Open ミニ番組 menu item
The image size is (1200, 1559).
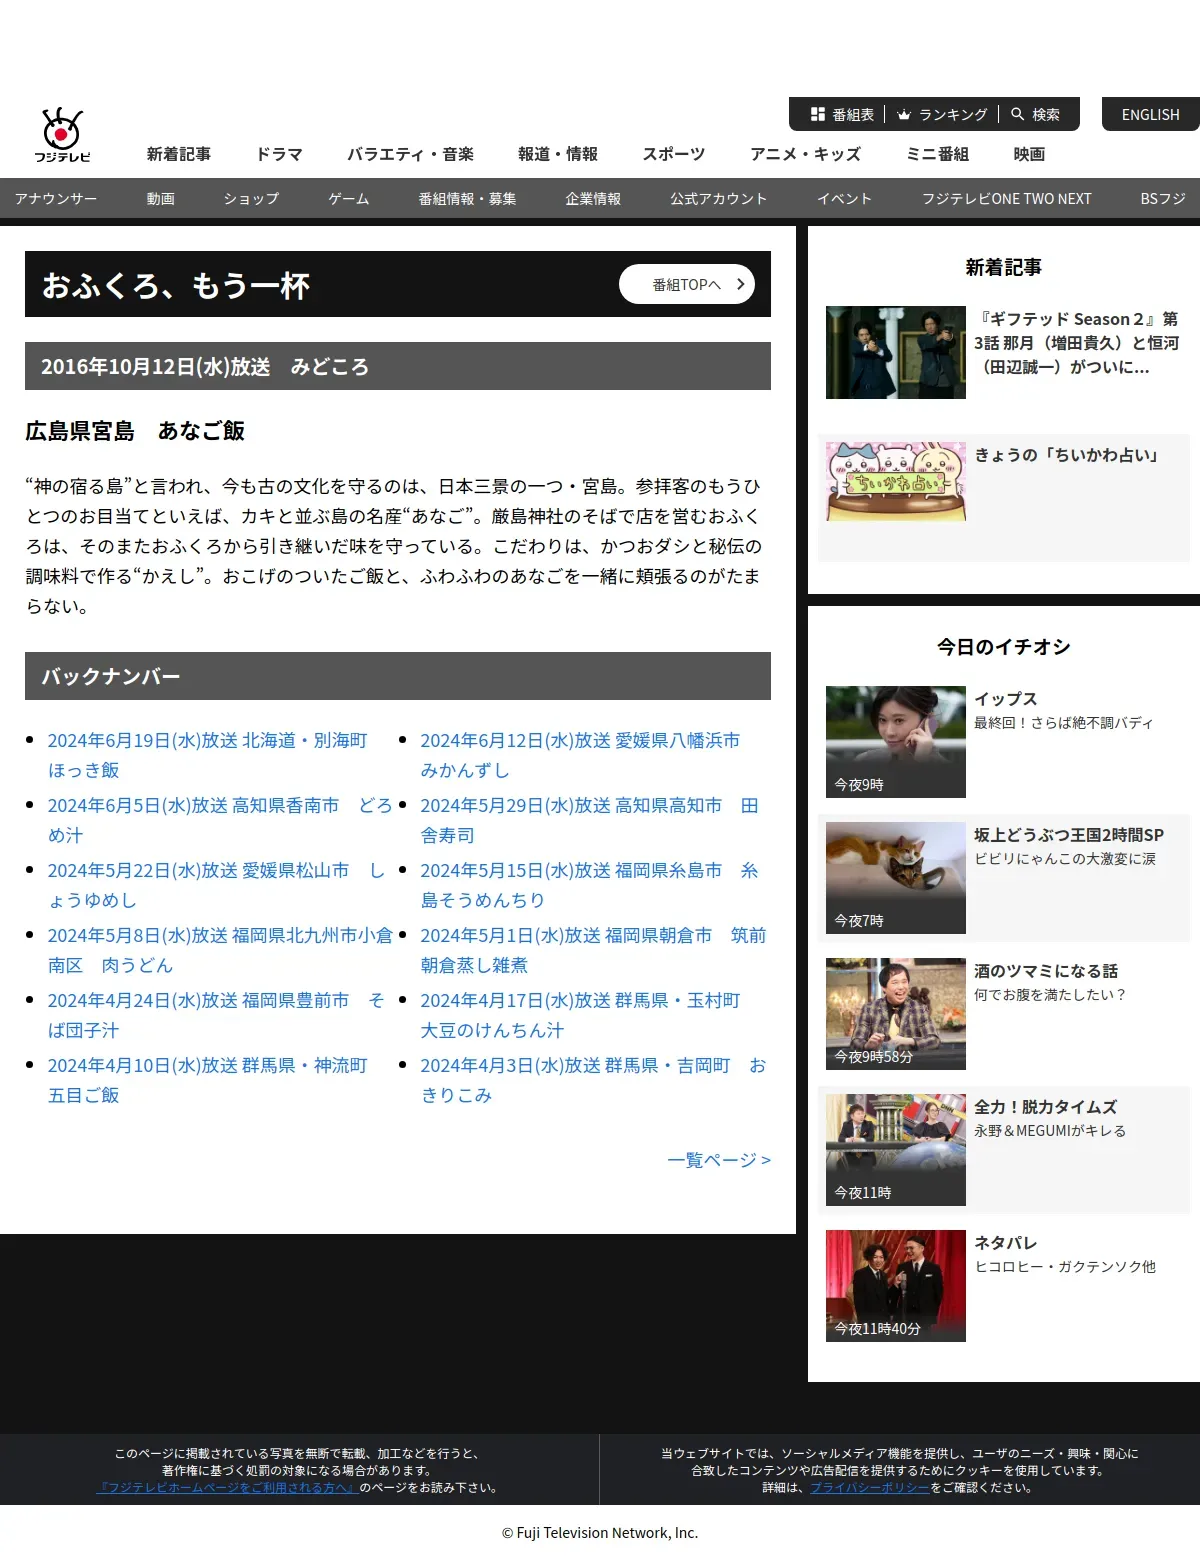coord(937,154)
